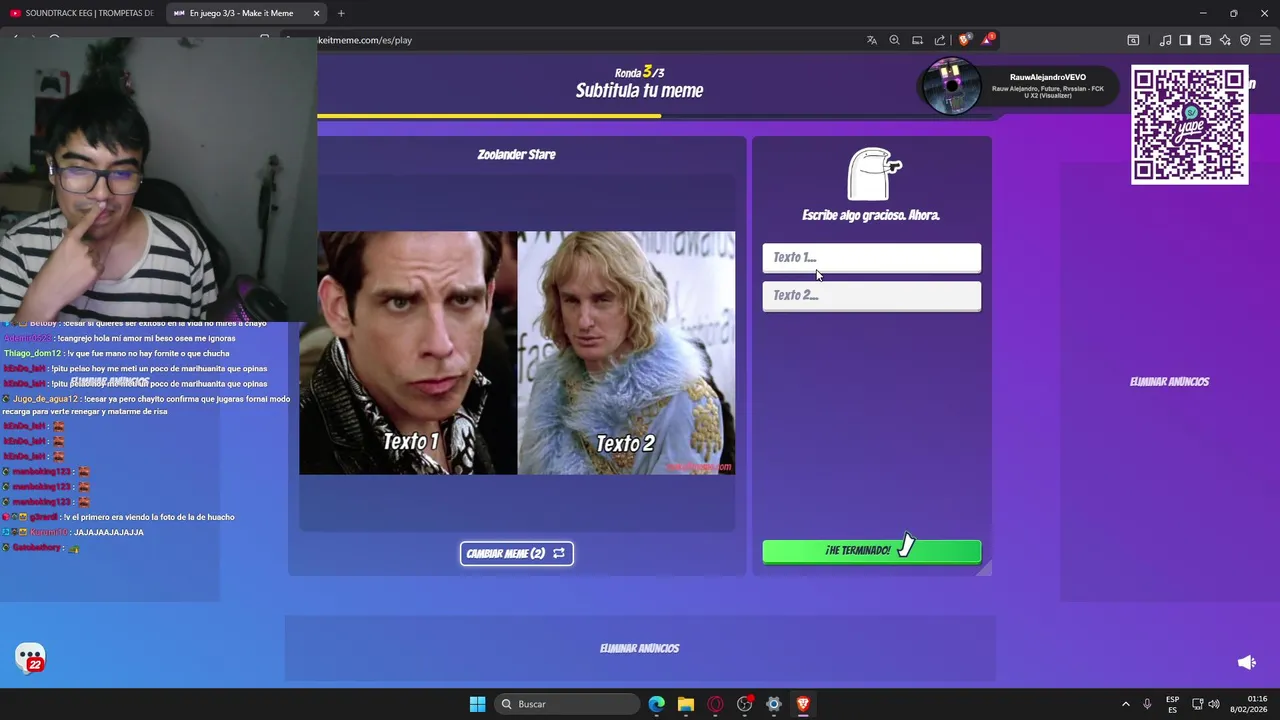Open File Explorer from taskbar
The width and height of the screenshot is (1280, 720).
click(685, 704)
